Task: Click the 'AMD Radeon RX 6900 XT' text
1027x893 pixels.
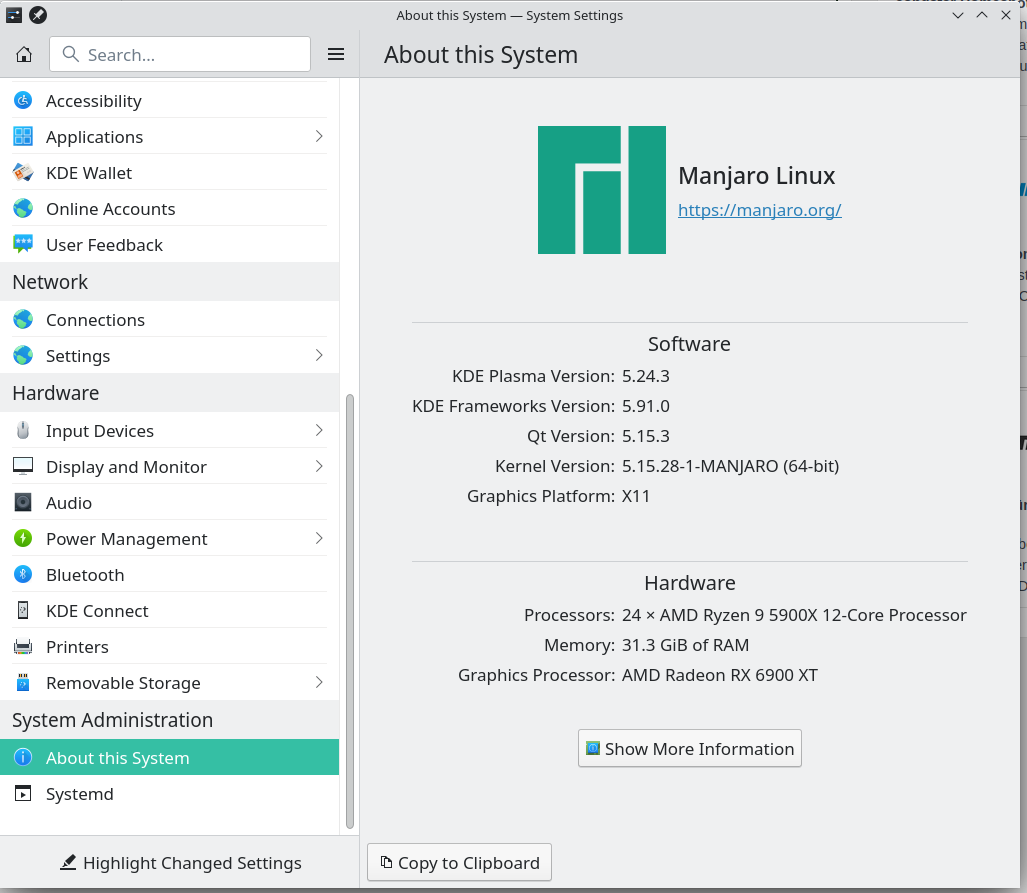Action: (720, 675)
